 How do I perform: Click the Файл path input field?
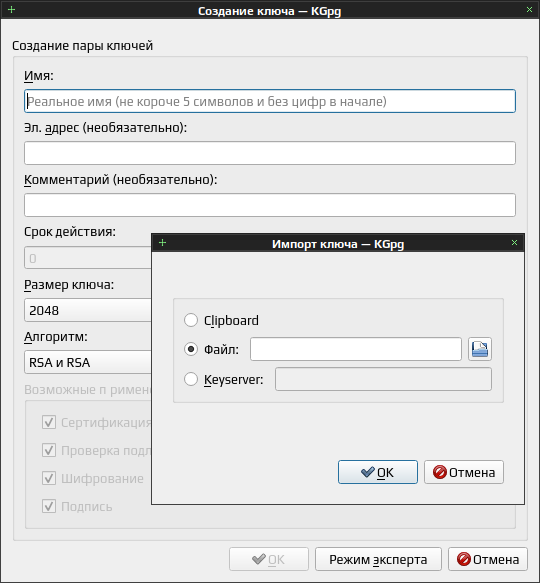pos(356,349)
